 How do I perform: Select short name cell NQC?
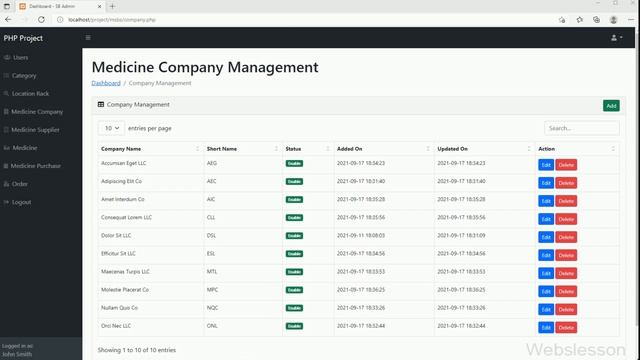[x=212, y=308]
